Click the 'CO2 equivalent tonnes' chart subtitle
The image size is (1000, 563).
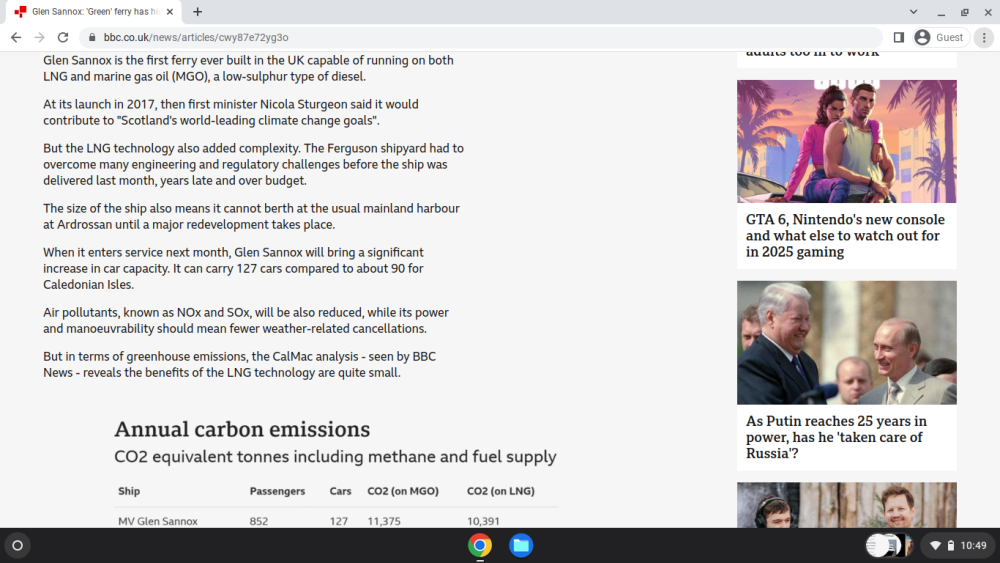click(335, 457)
